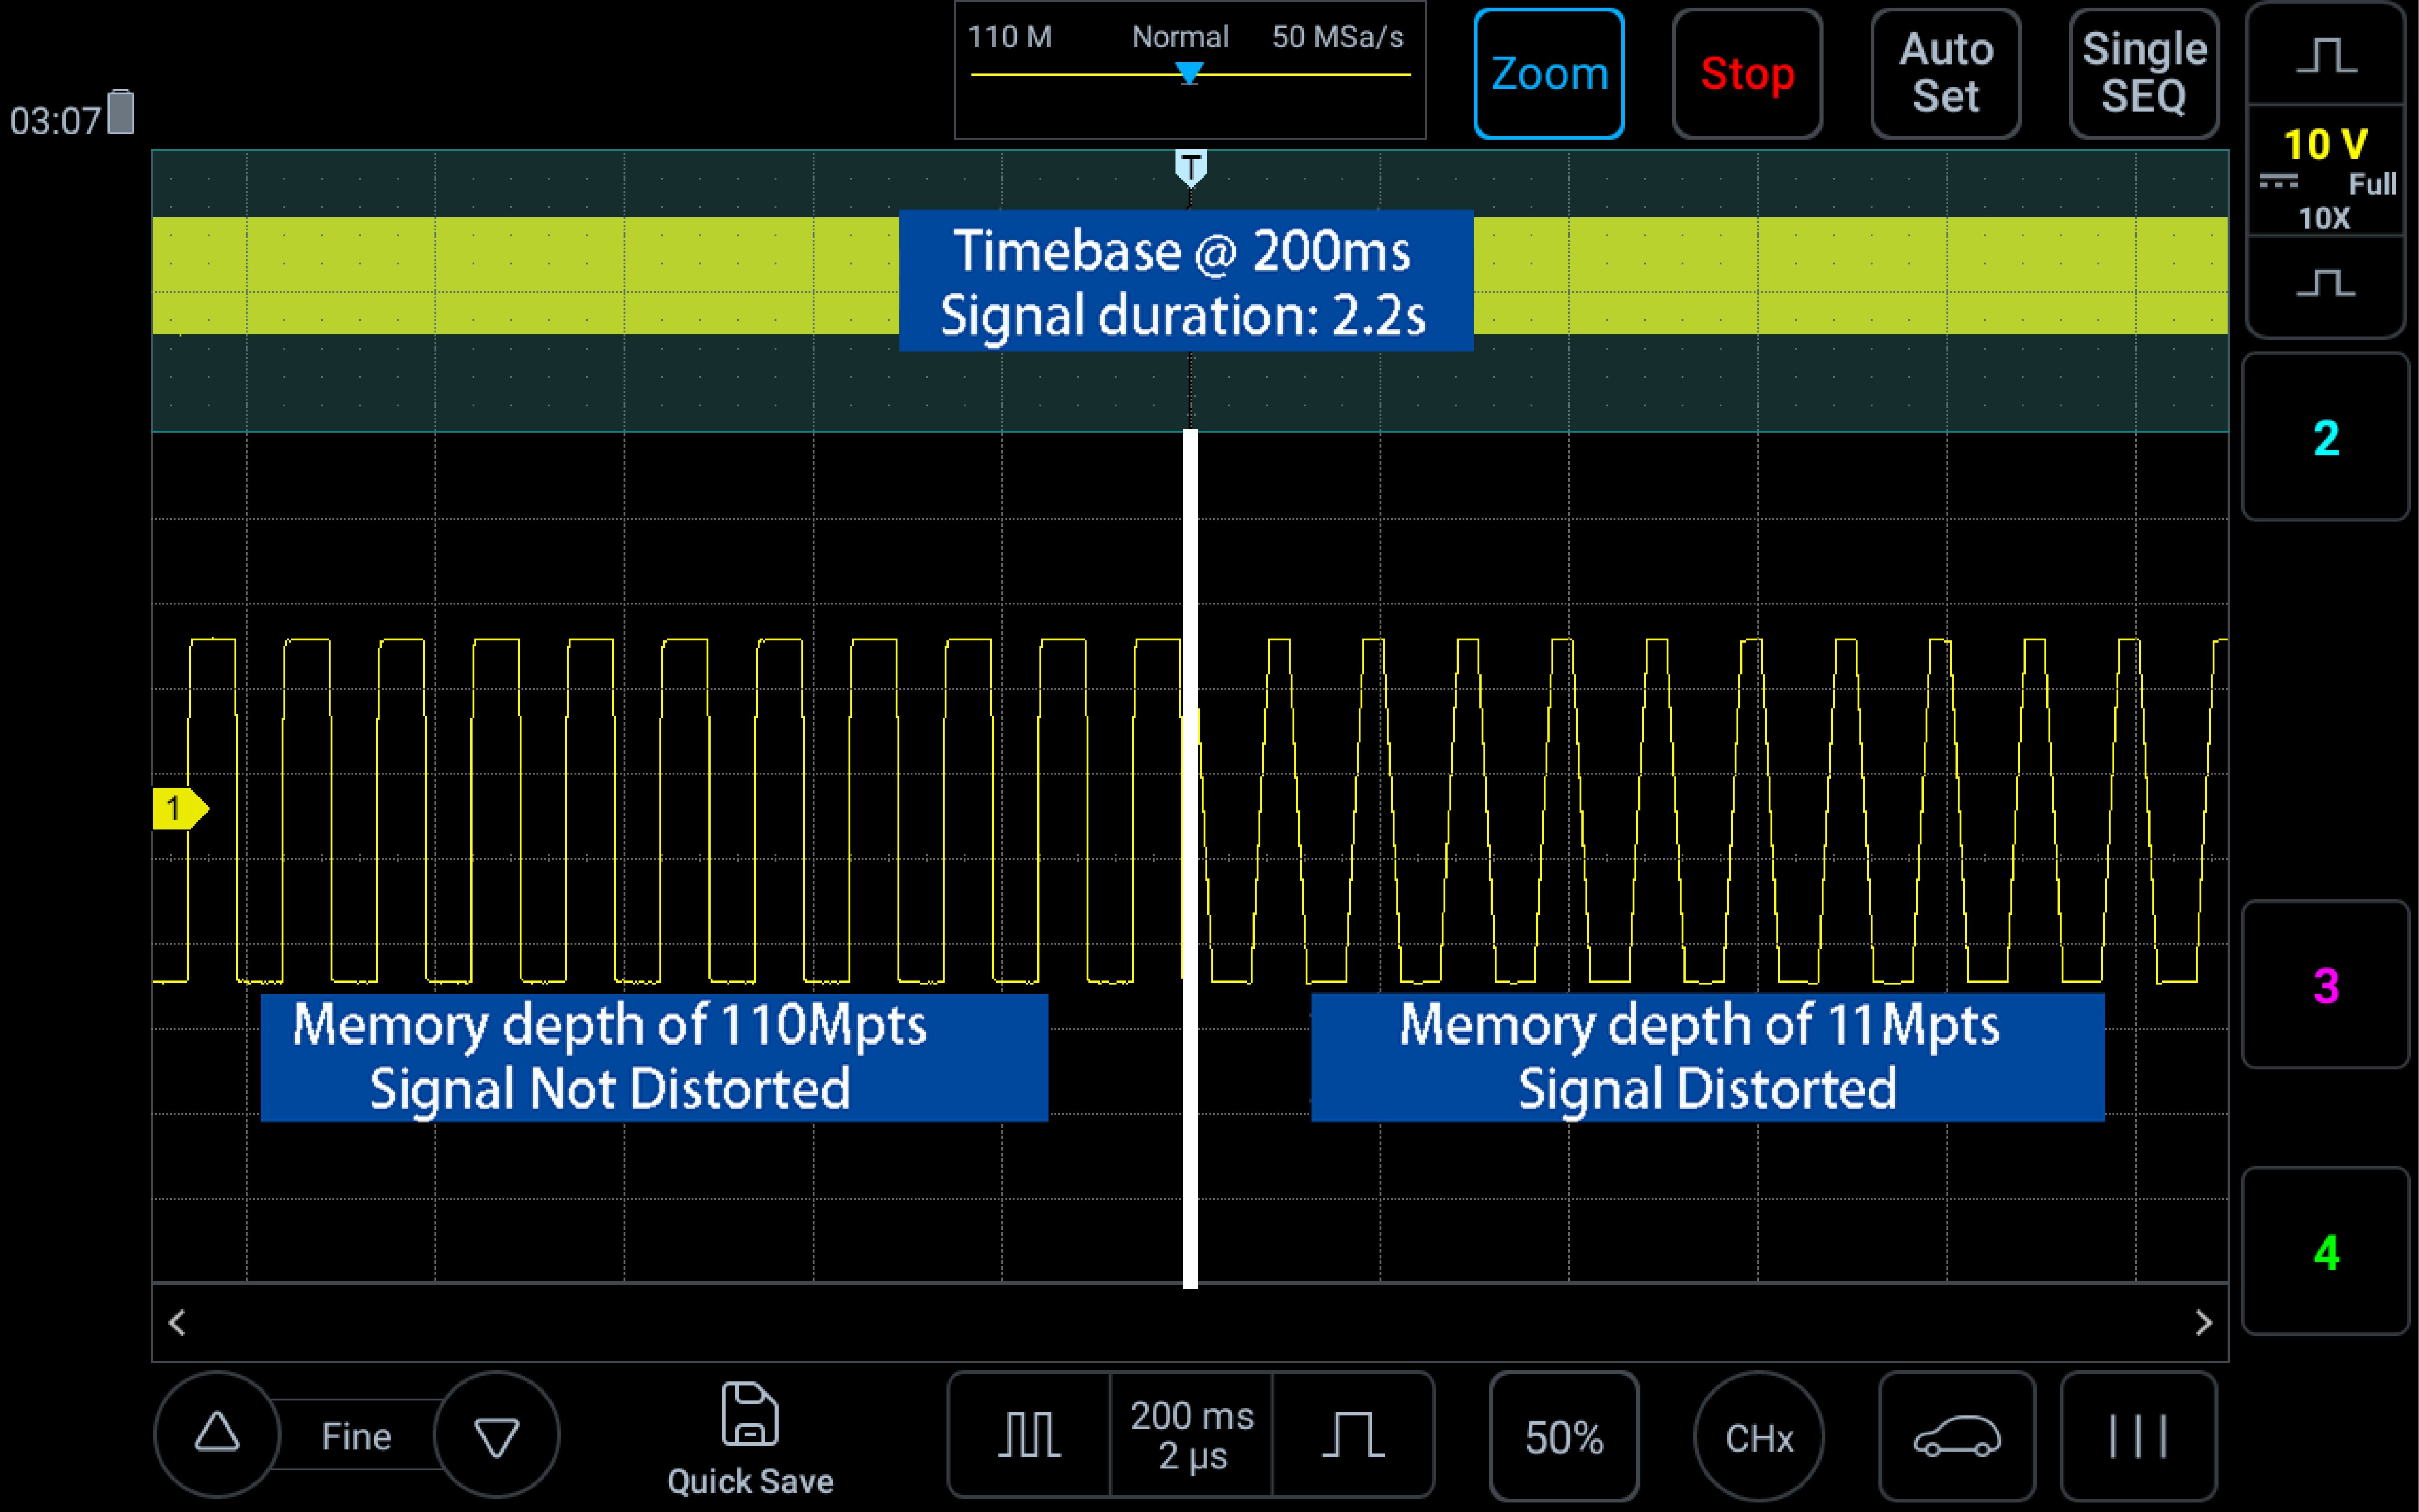Click the 50 MSa/s sample rate value
This screenshot has height=1512, width=2419.
[x=1338, y=37]
